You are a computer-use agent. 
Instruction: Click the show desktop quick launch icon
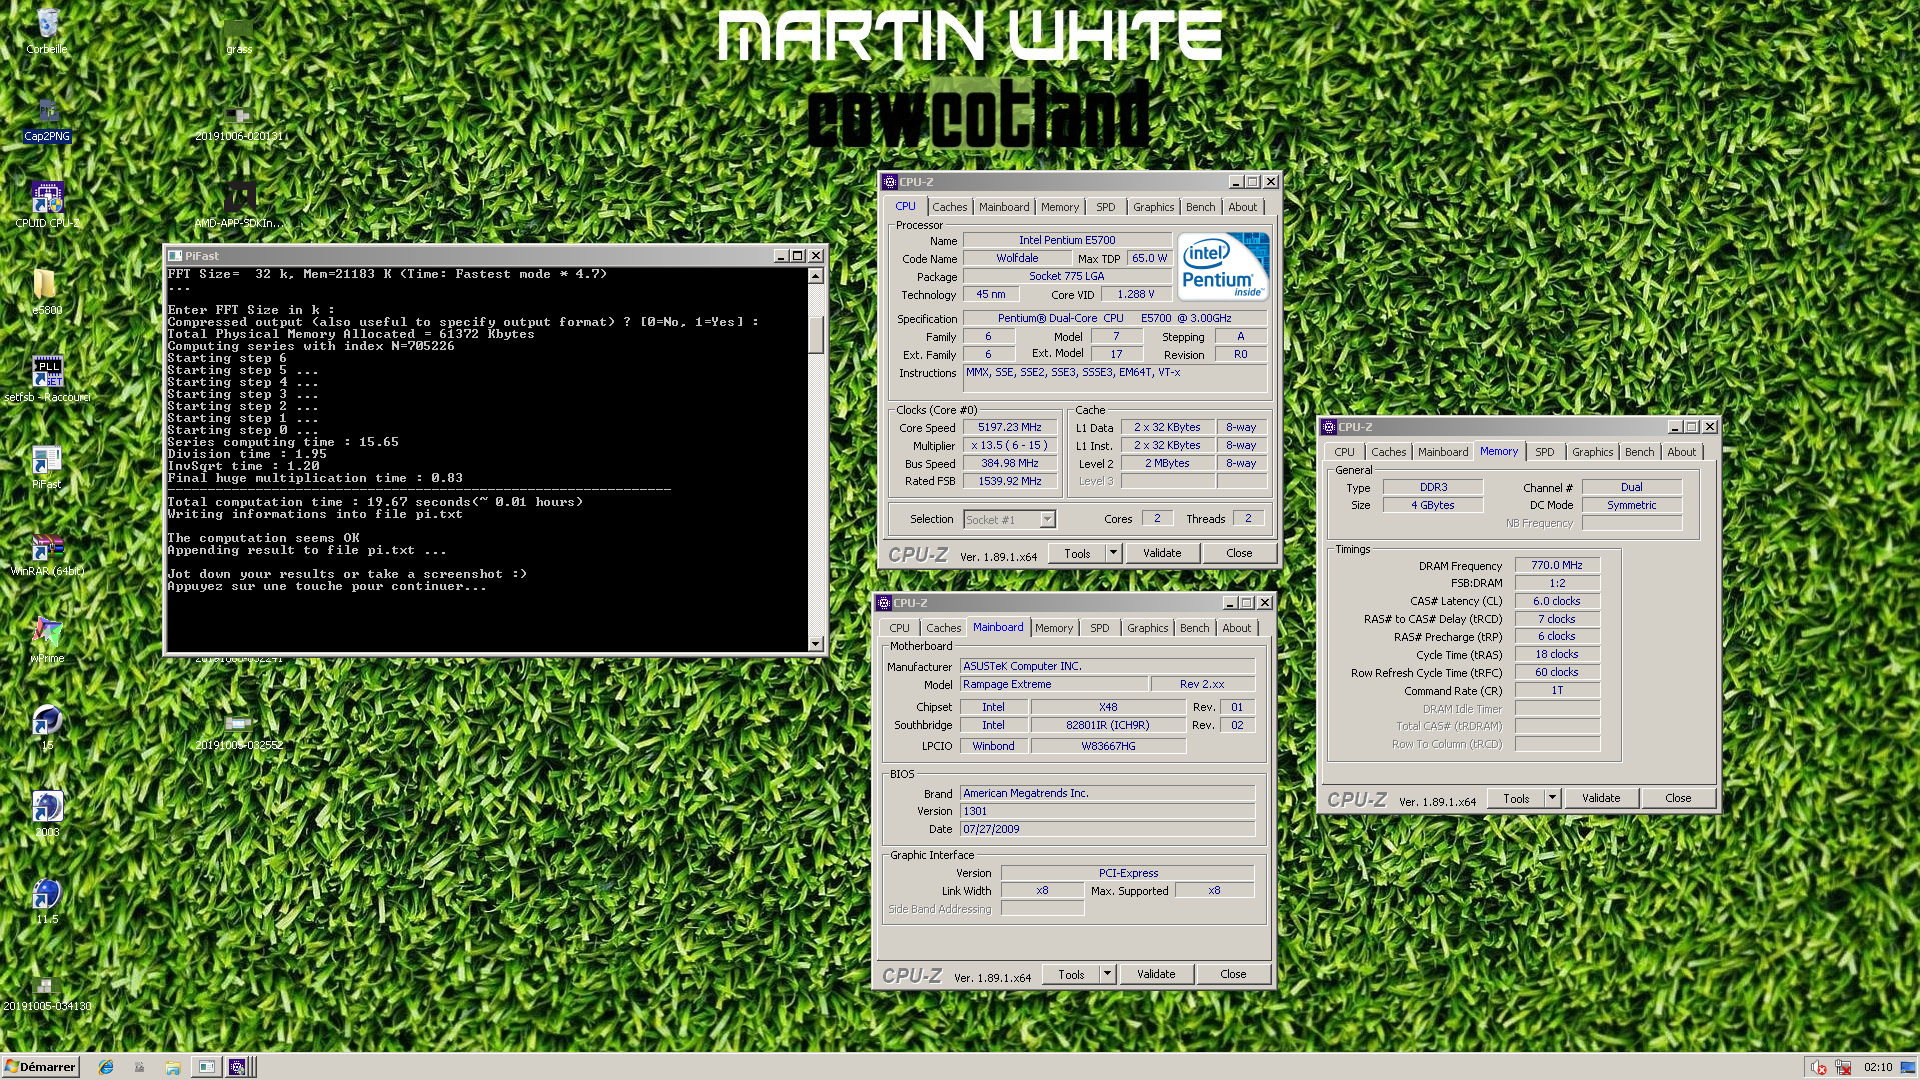click(x=139, y=1067)
